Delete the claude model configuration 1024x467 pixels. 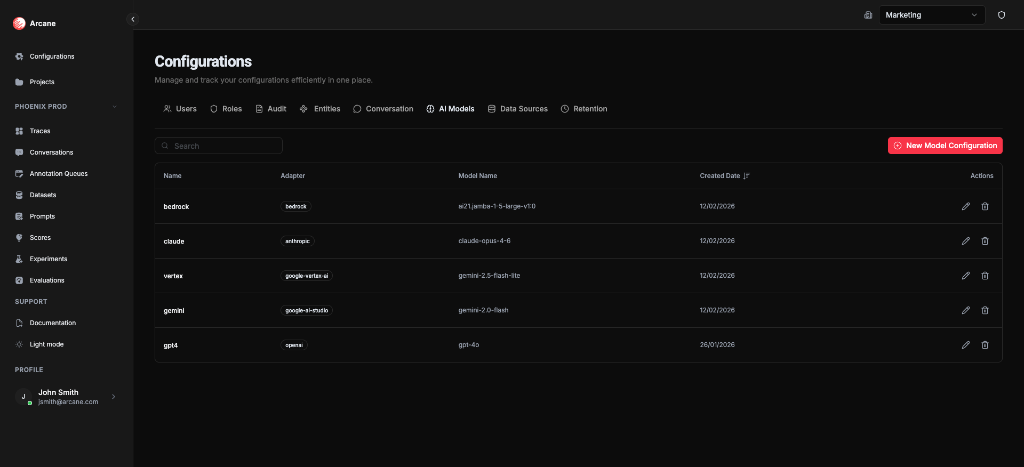point(985,241)
